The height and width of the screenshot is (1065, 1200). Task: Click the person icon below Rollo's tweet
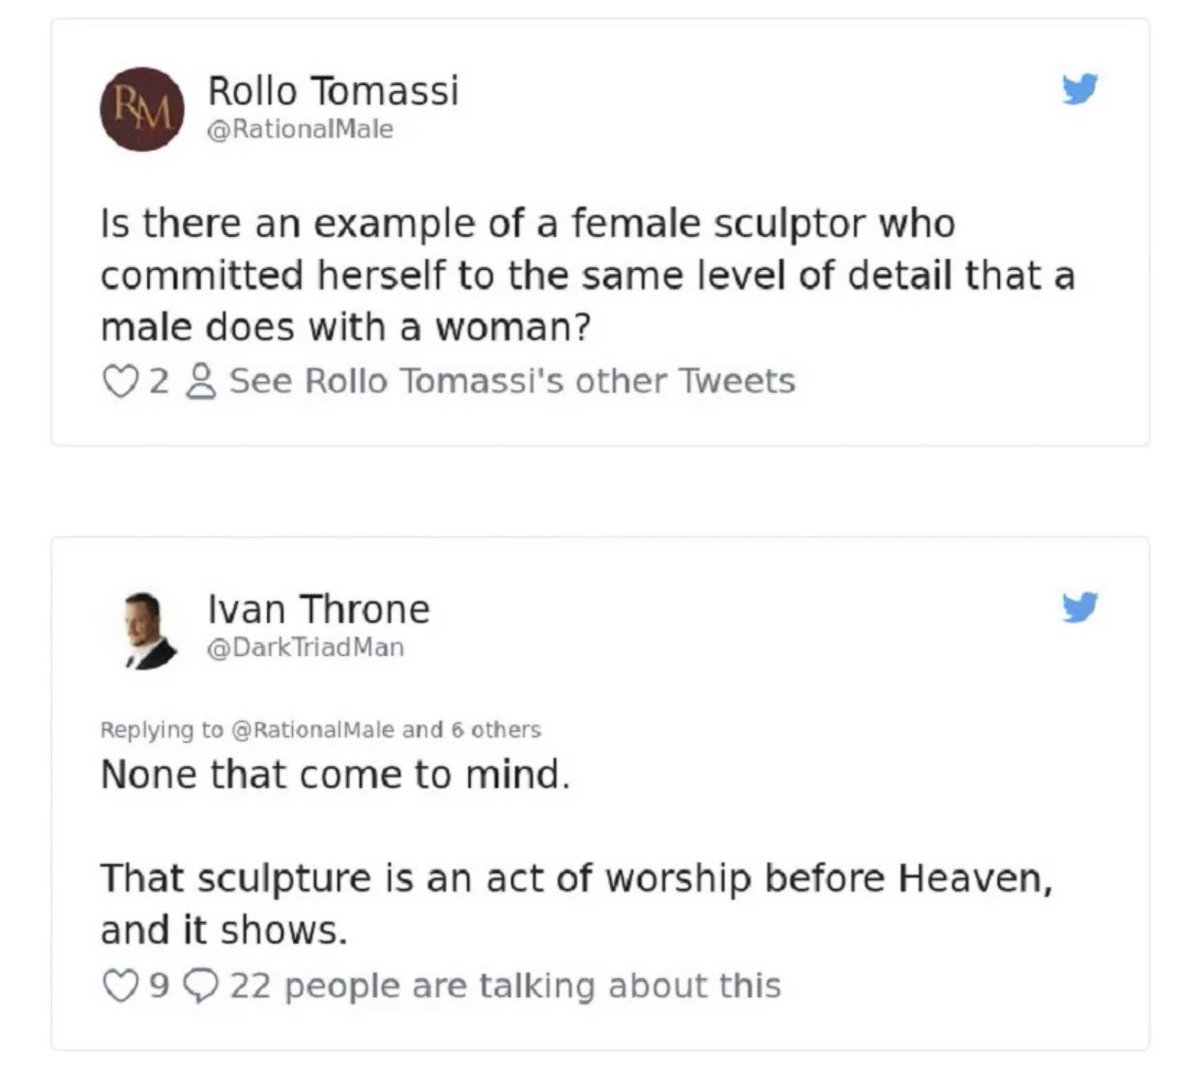click(202, 381)
